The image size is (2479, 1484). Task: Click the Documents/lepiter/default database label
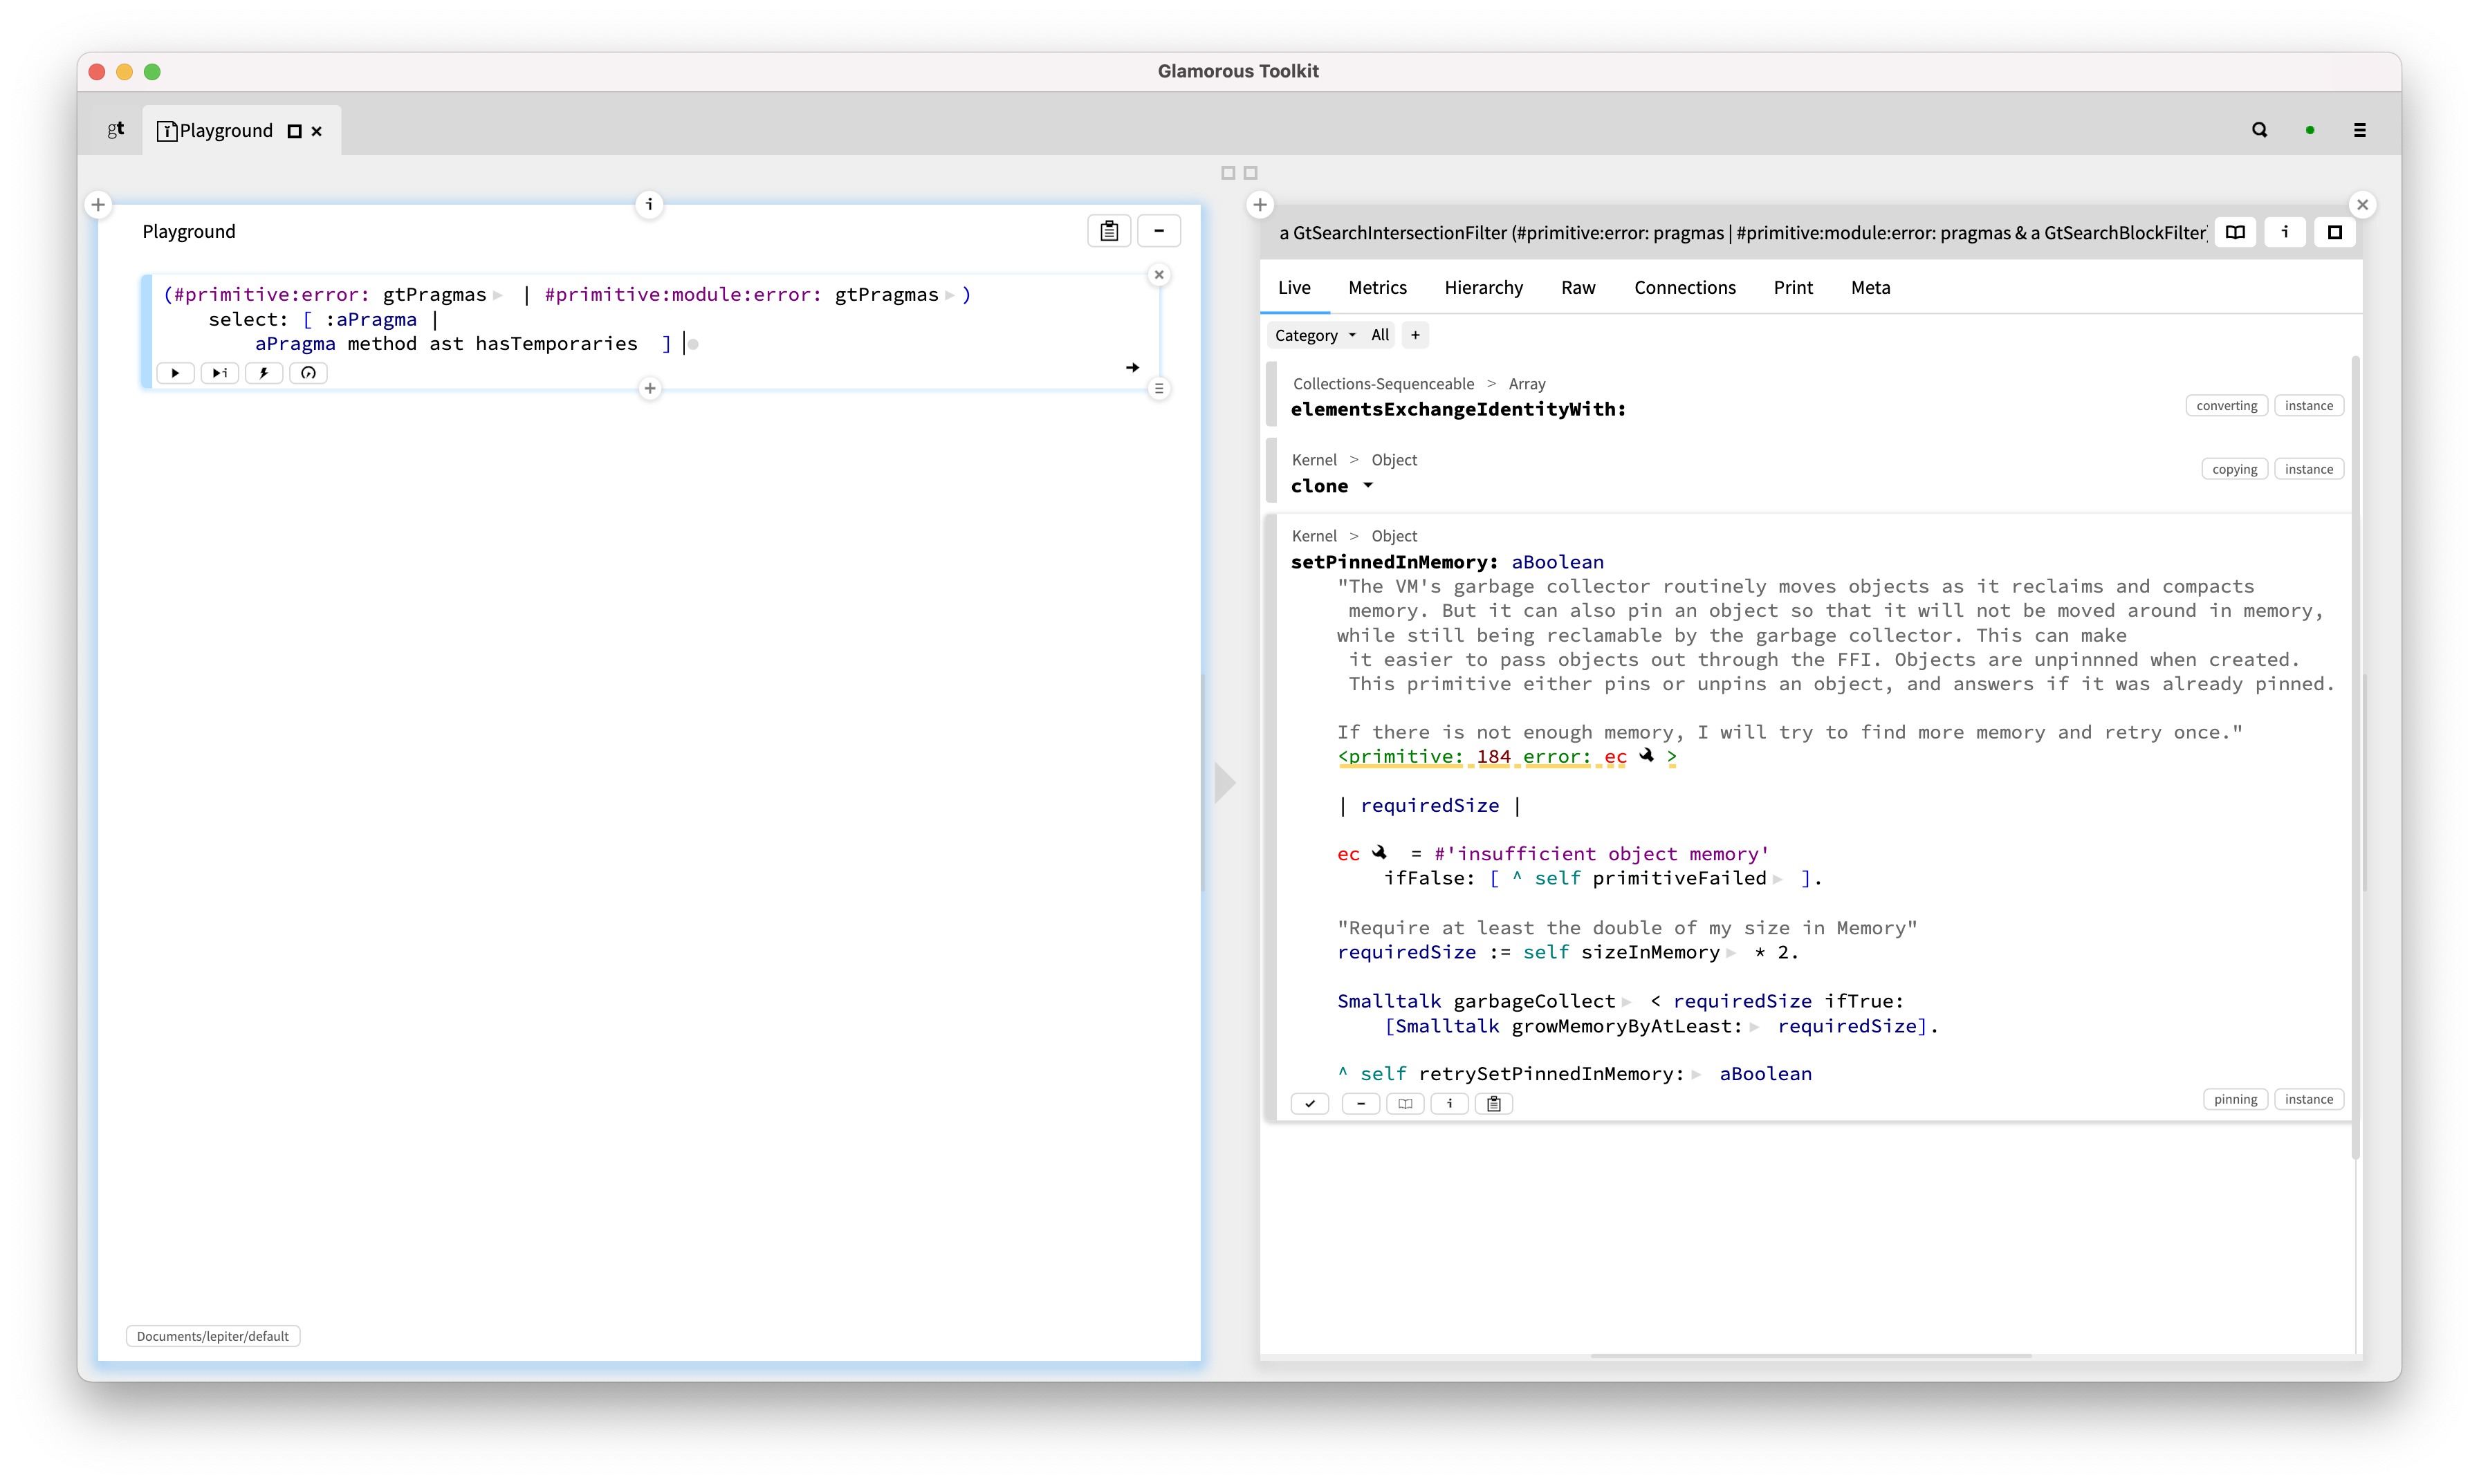pos(212,1336)
